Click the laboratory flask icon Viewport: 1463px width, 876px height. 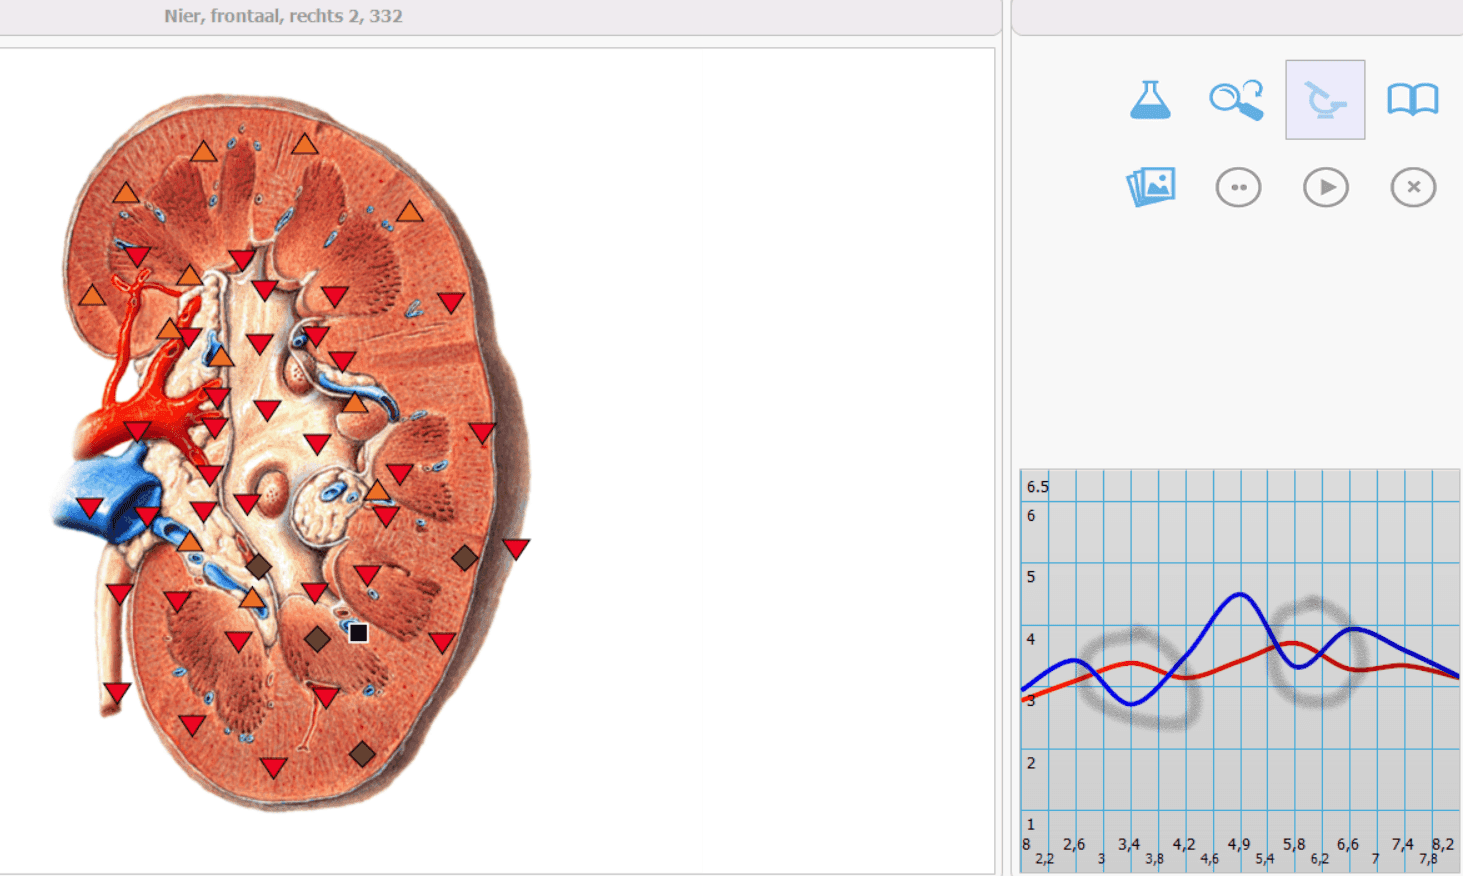[1150, 100]
